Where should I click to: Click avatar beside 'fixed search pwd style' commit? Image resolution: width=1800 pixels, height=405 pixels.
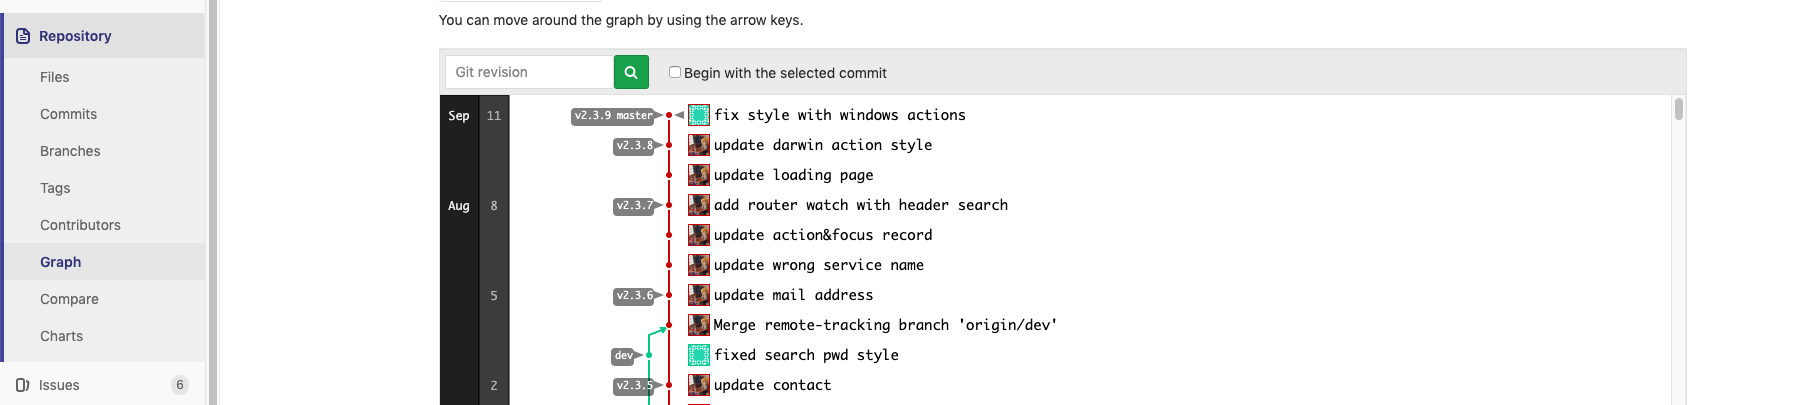[699, 355]
